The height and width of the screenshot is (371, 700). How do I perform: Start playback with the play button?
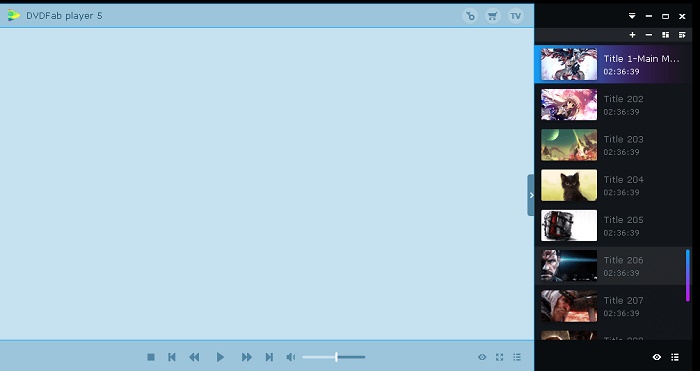(x=220, y=357)
